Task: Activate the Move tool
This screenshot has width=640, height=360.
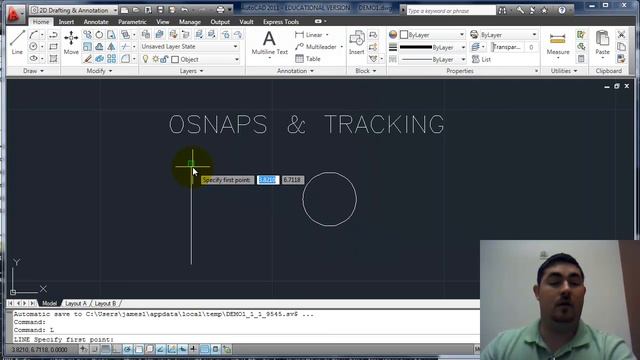Action: (x=71, y=42)
